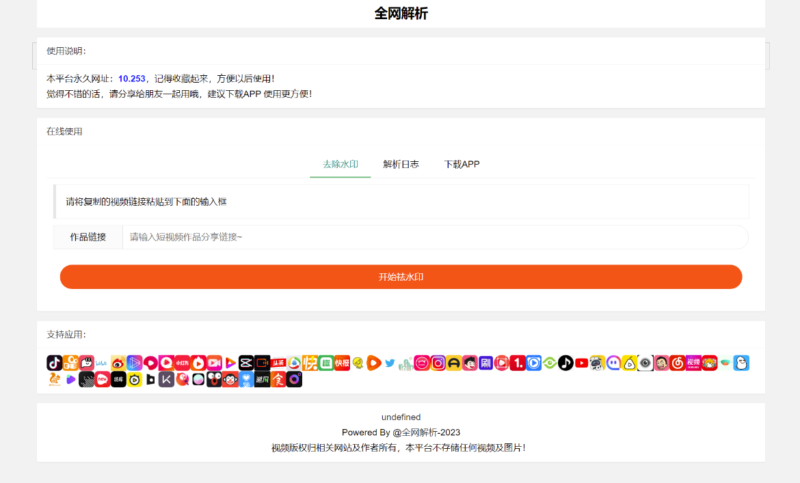The image size is (800, 483).
Task: Click the 'undefined' footer text
Action: 401,417
